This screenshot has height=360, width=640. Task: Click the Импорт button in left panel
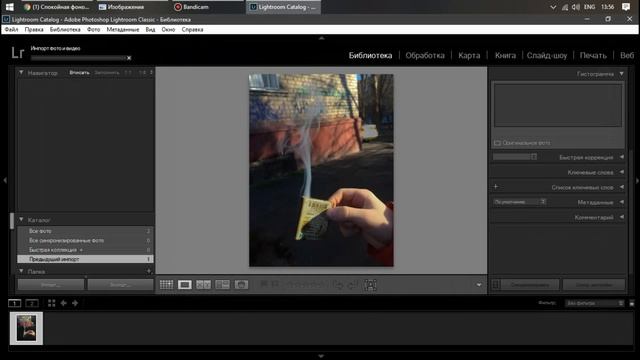(51, 284)
